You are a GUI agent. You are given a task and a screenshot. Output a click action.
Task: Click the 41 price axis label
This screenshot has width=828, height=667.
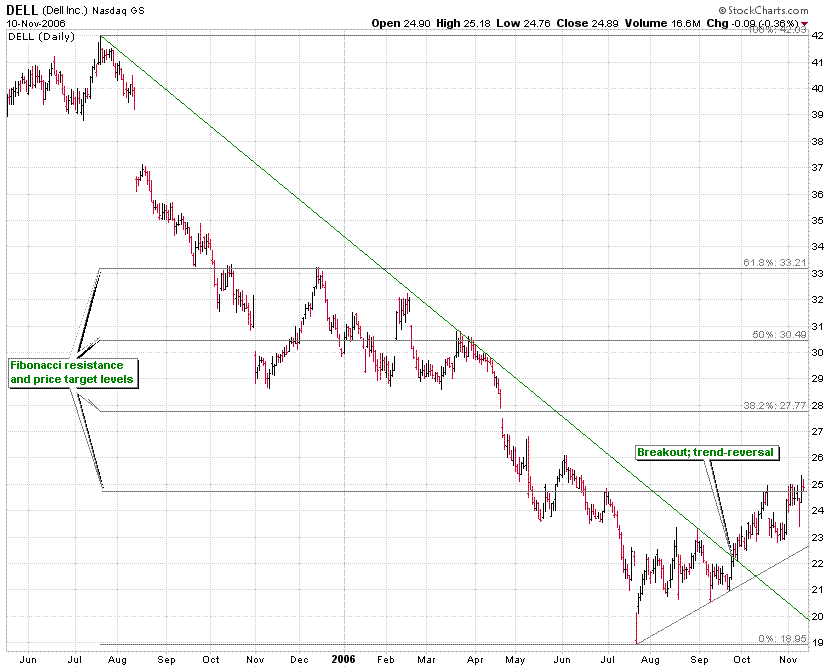pyautogui.click(x=817, y=62)
